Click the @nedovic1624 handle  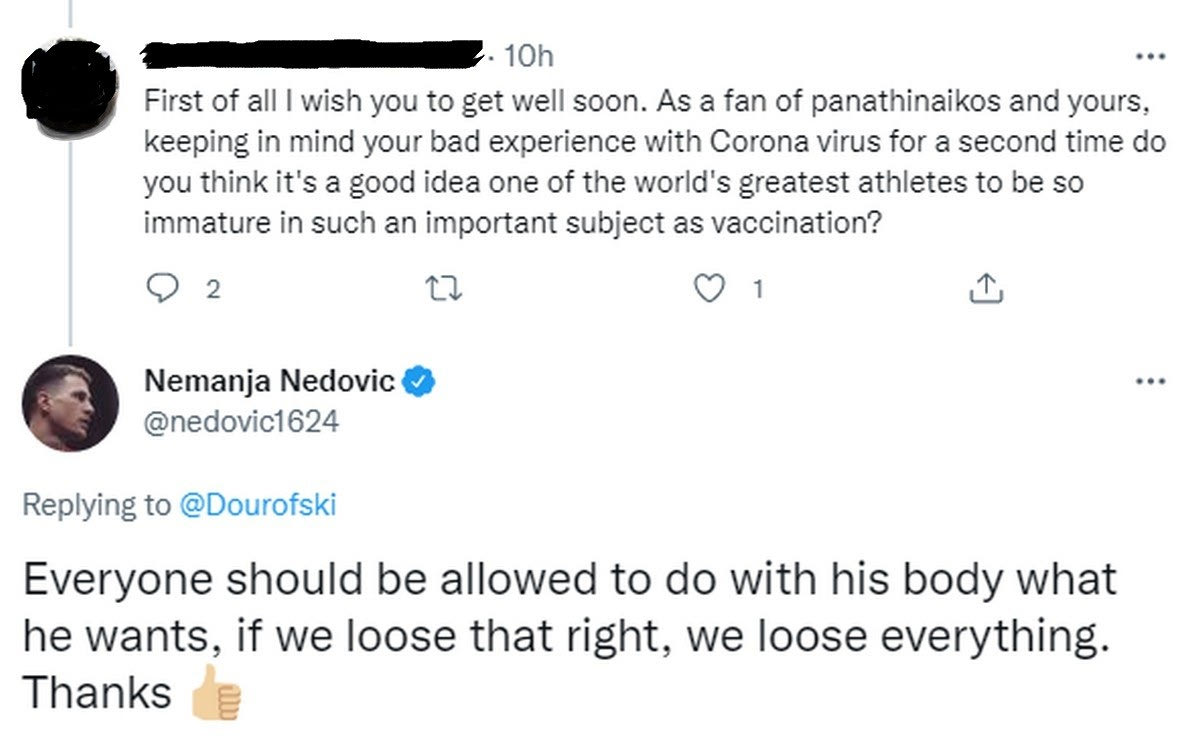tap(242, 422)
